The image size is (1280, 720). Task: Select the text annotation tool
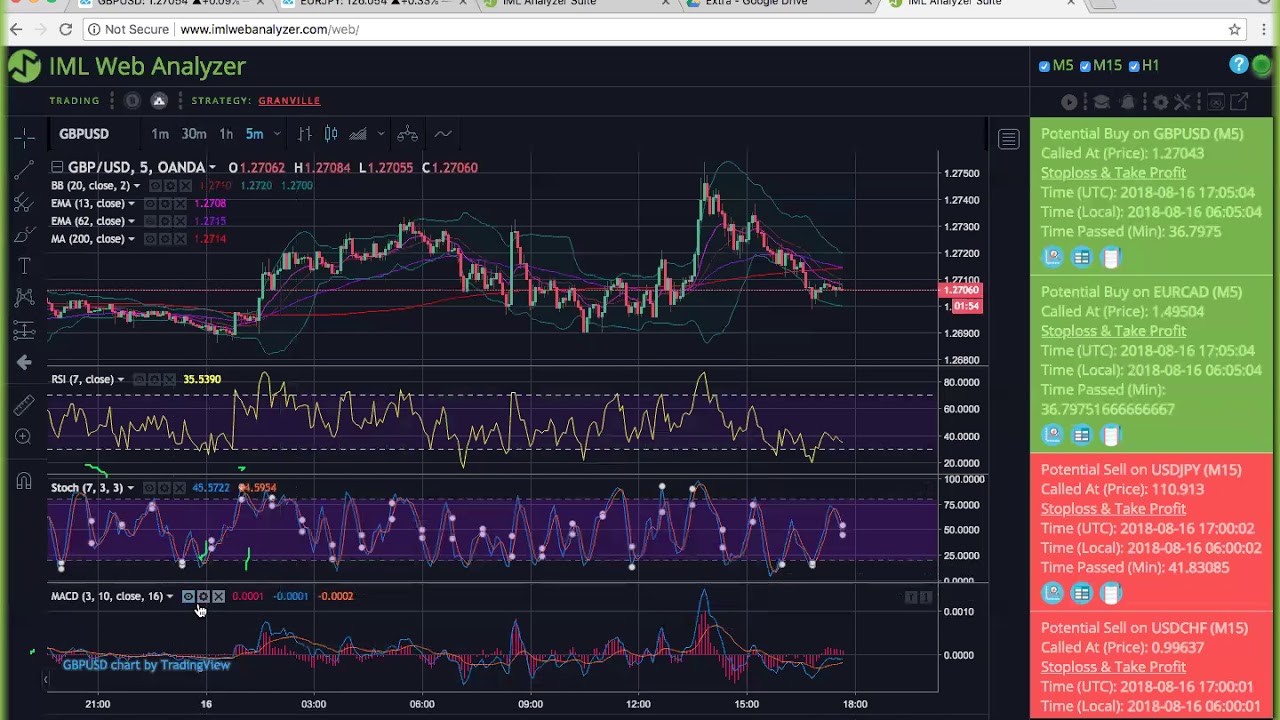(24, 266)
